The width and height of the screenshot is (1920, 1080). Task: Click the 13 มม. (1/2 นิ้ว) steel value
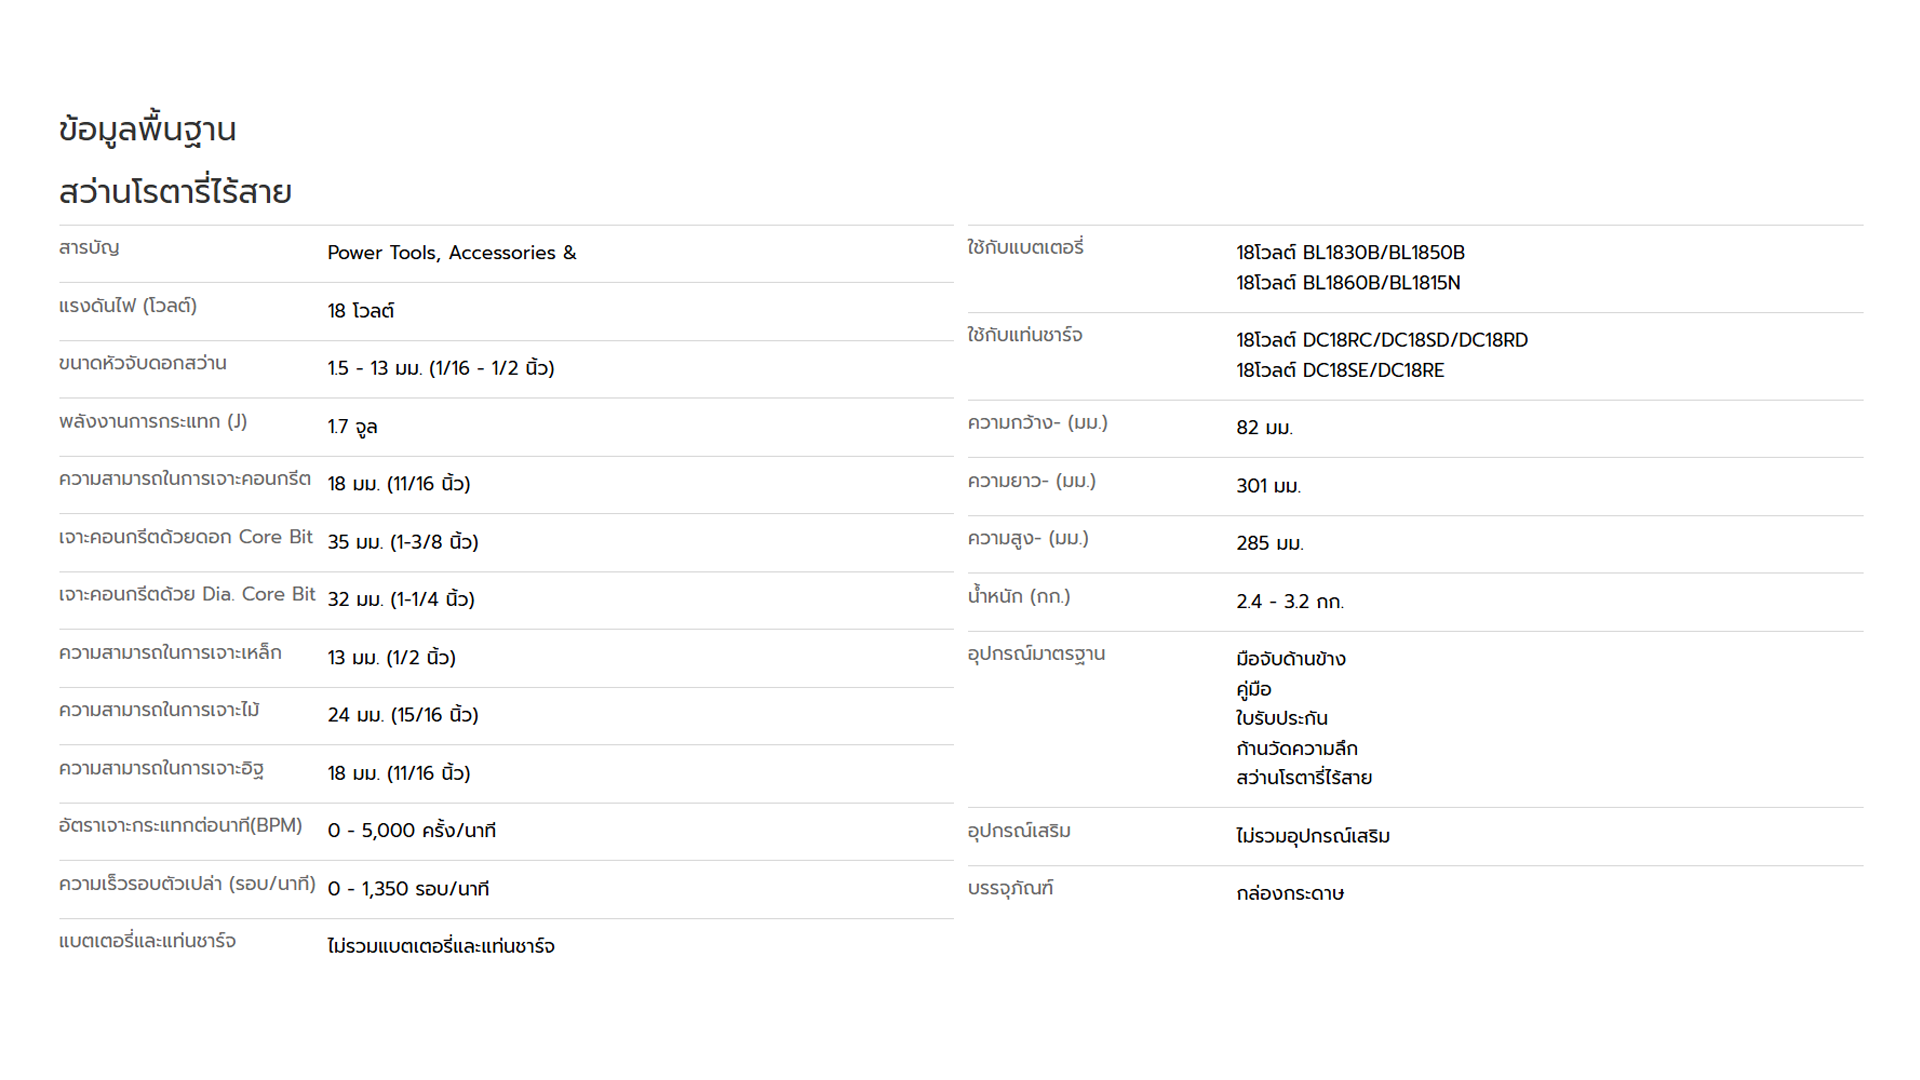tap(392, 657)
